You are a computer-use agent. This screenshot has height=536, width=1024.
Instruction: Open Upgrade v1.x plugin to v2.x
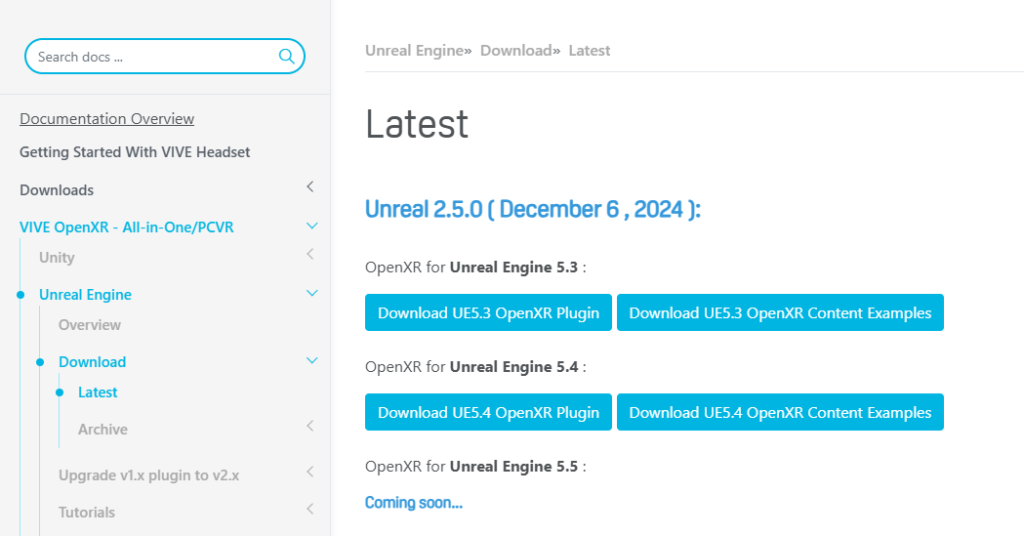point(149,475)
